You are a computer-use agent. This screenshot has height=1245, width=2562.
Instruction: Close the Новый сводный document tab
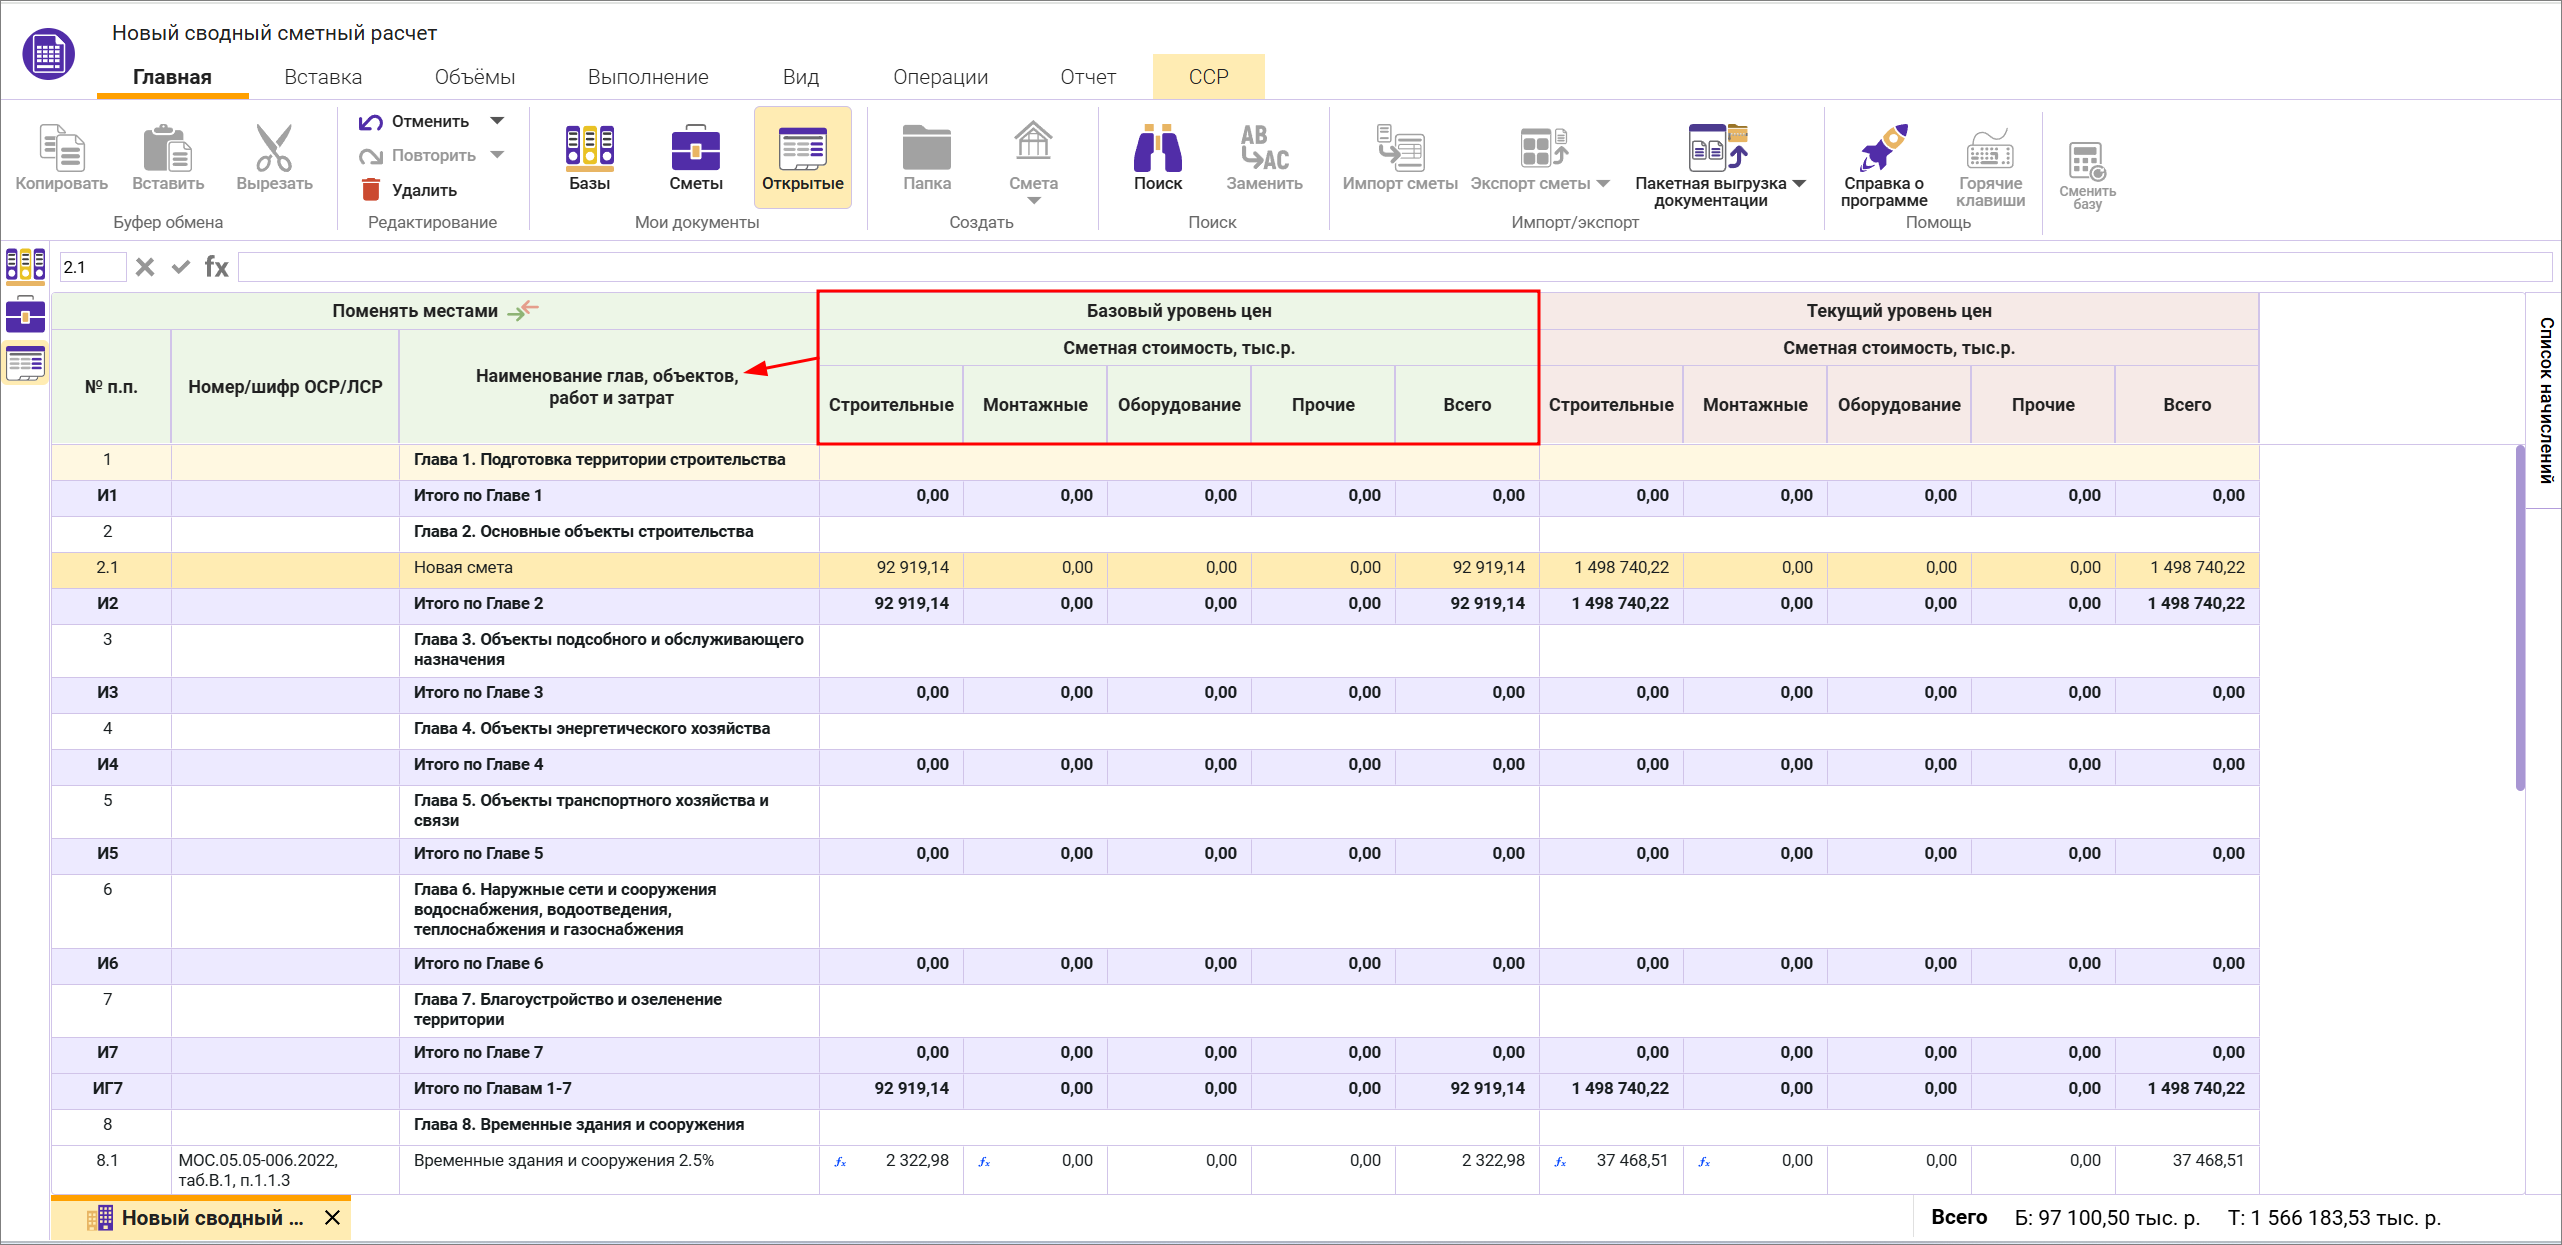(x=333, y=1217)
